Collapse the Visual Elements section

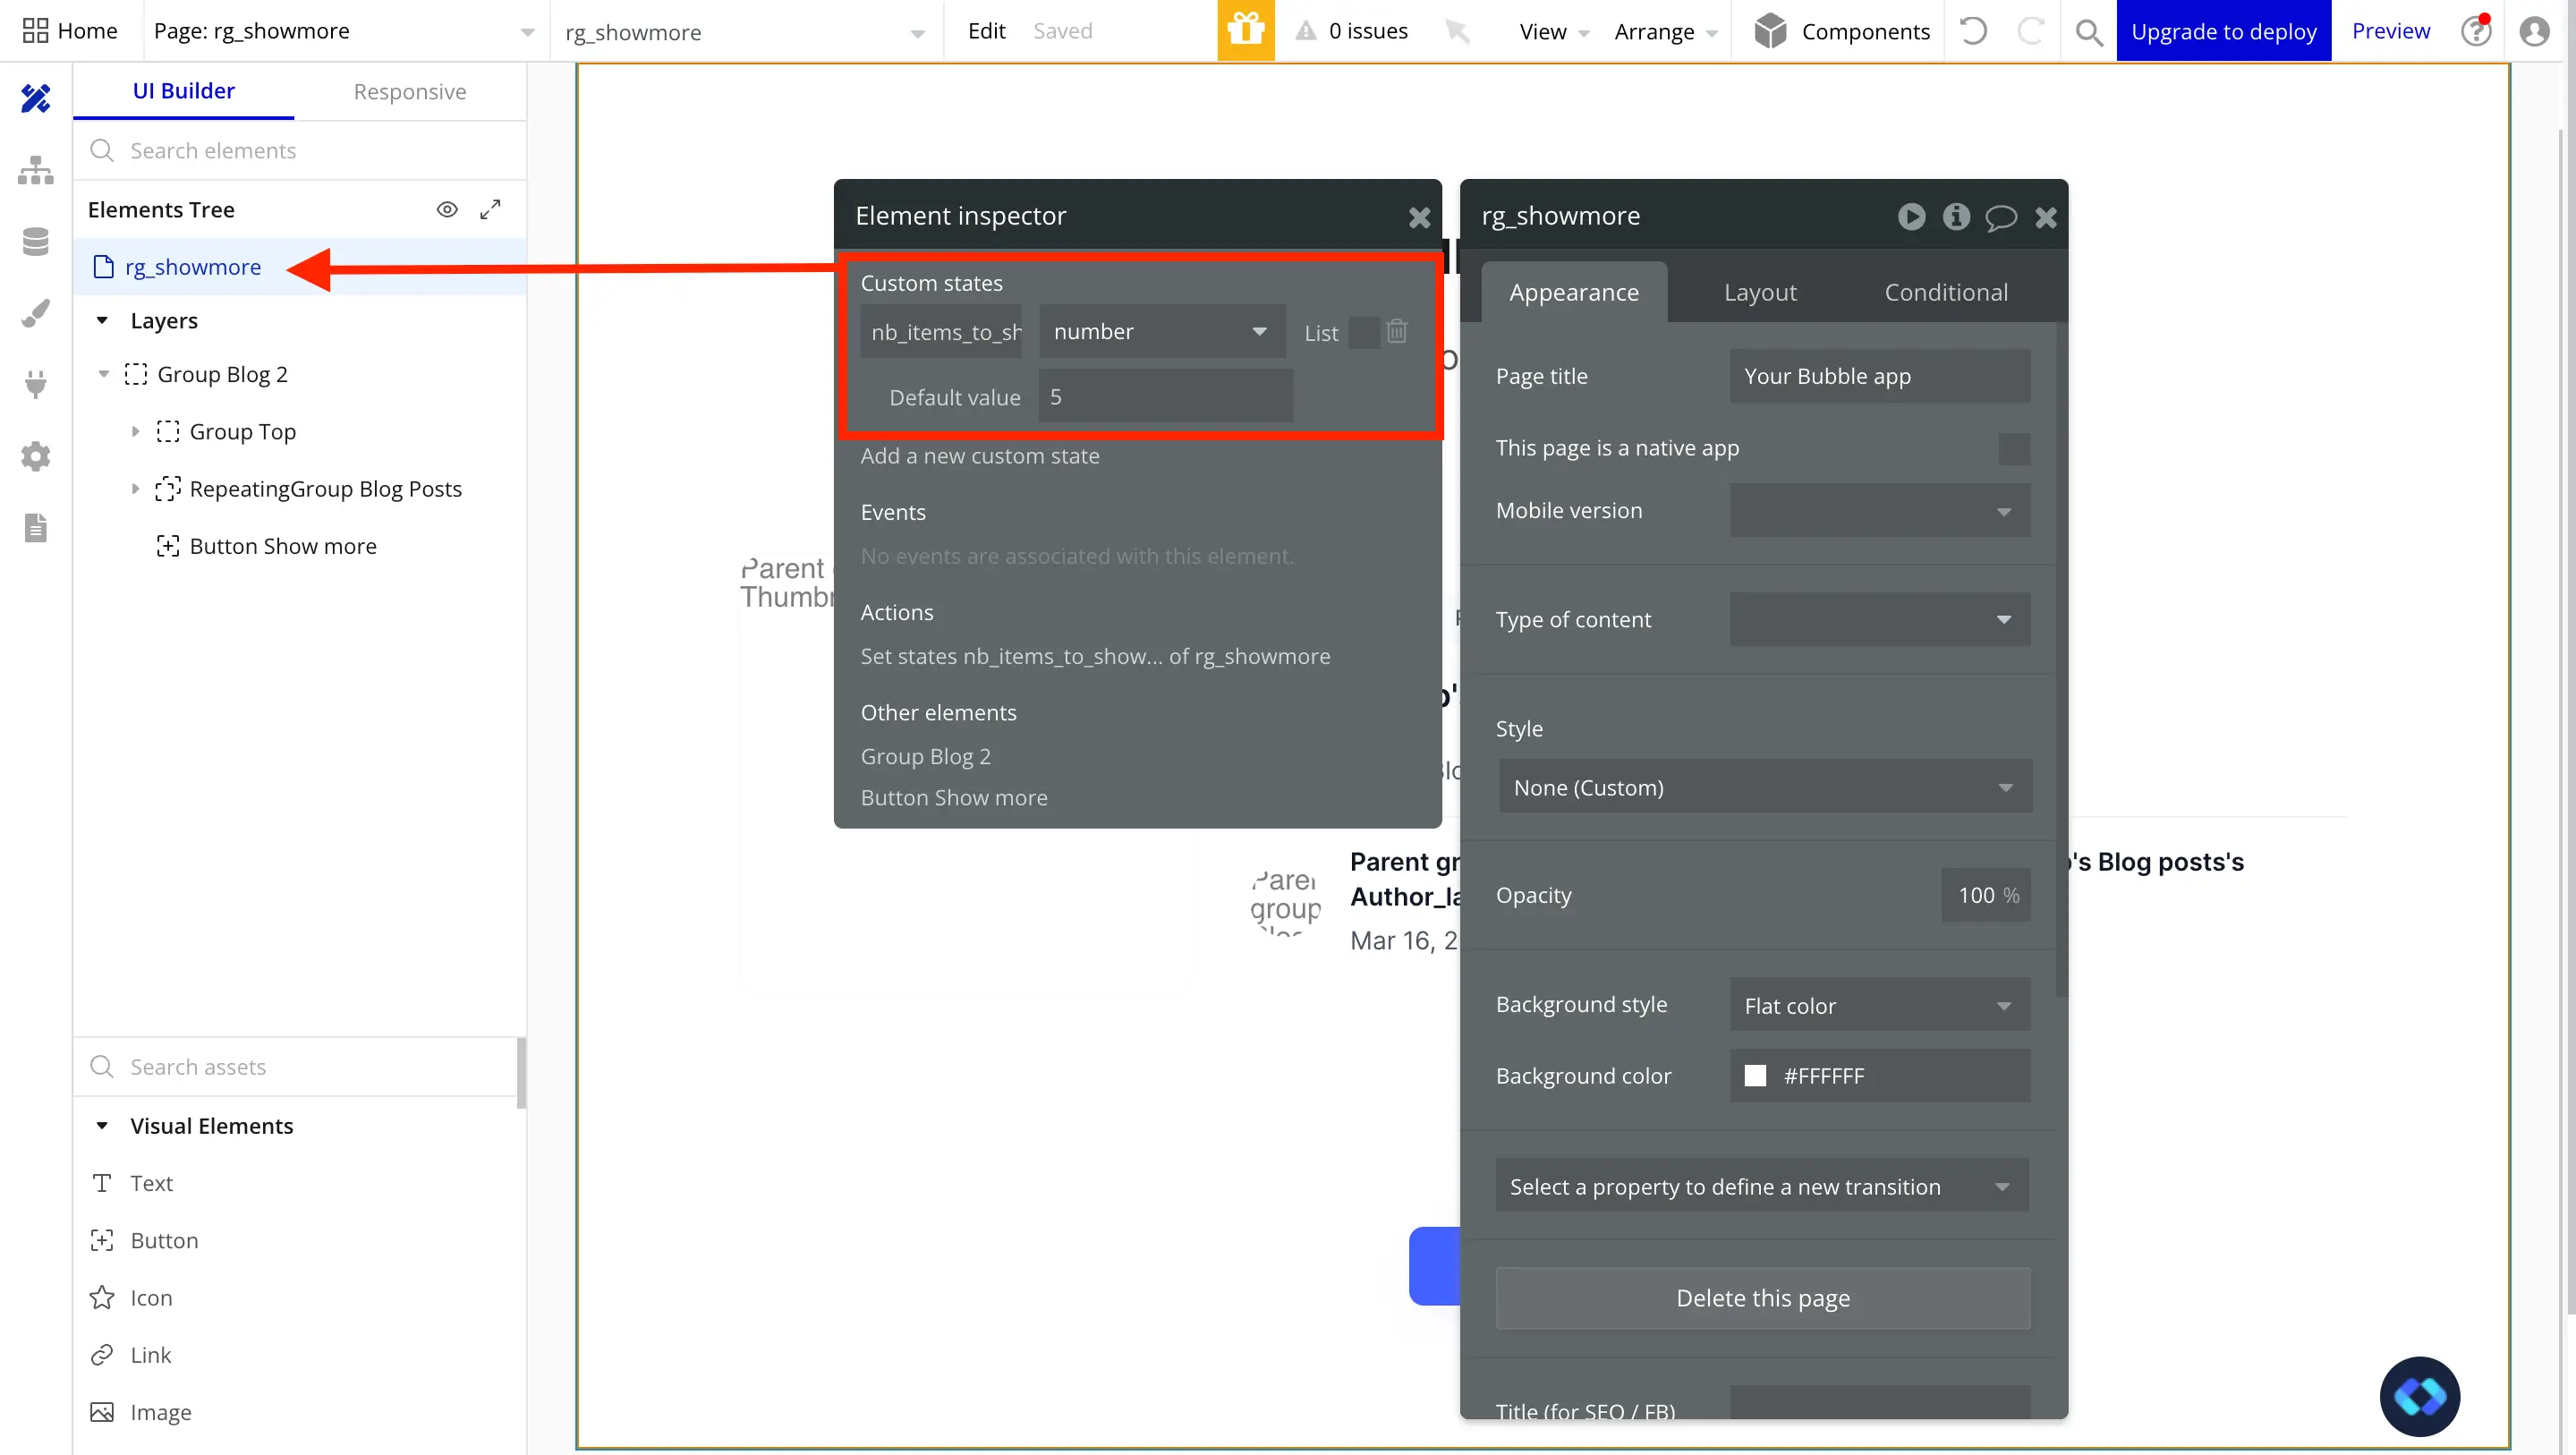(x=102, y=1125)
